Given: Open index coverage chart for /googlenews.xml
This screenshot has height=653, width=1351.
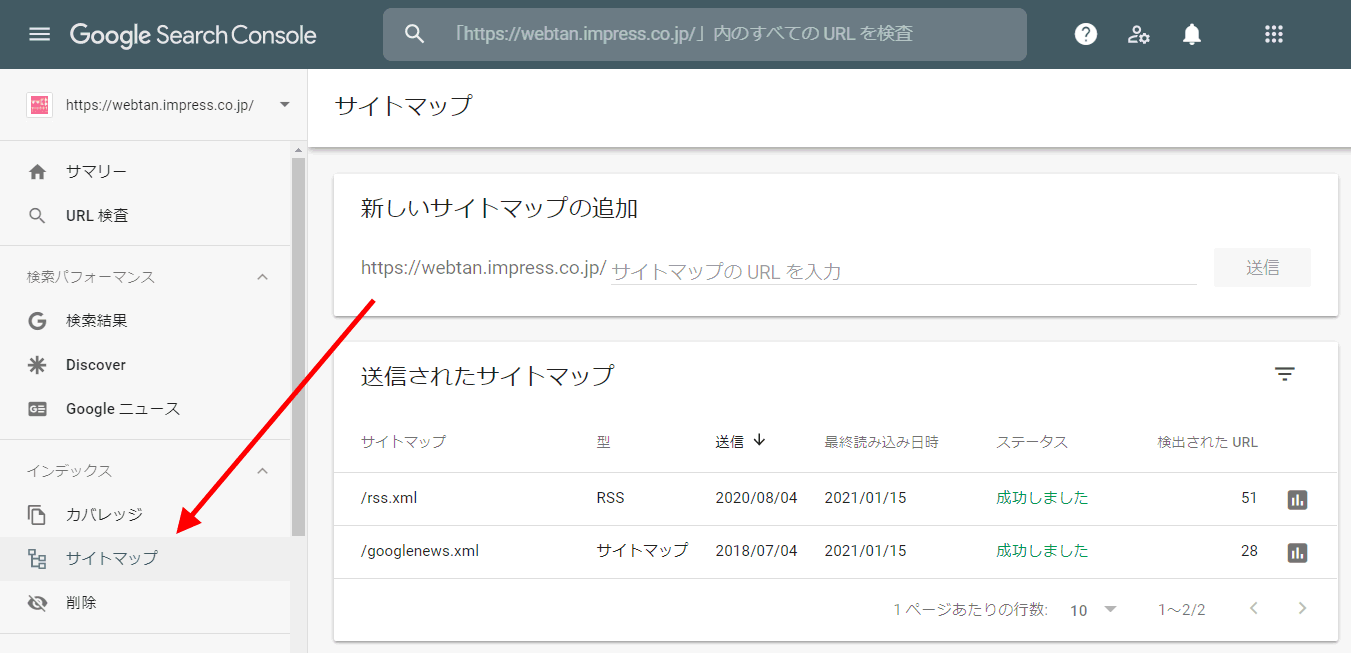Looking at the screenshot, I should (1297, 552).
